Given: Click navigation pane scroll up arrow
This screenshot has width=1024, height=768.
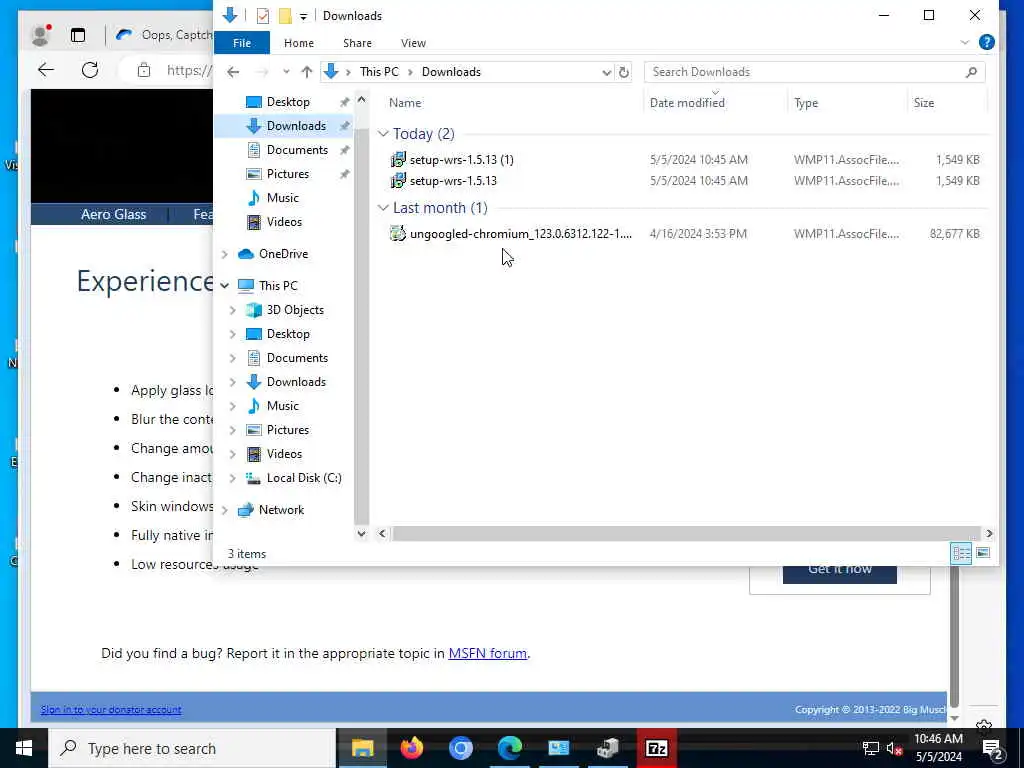Looking at the screenshot, I should point(361,100).
